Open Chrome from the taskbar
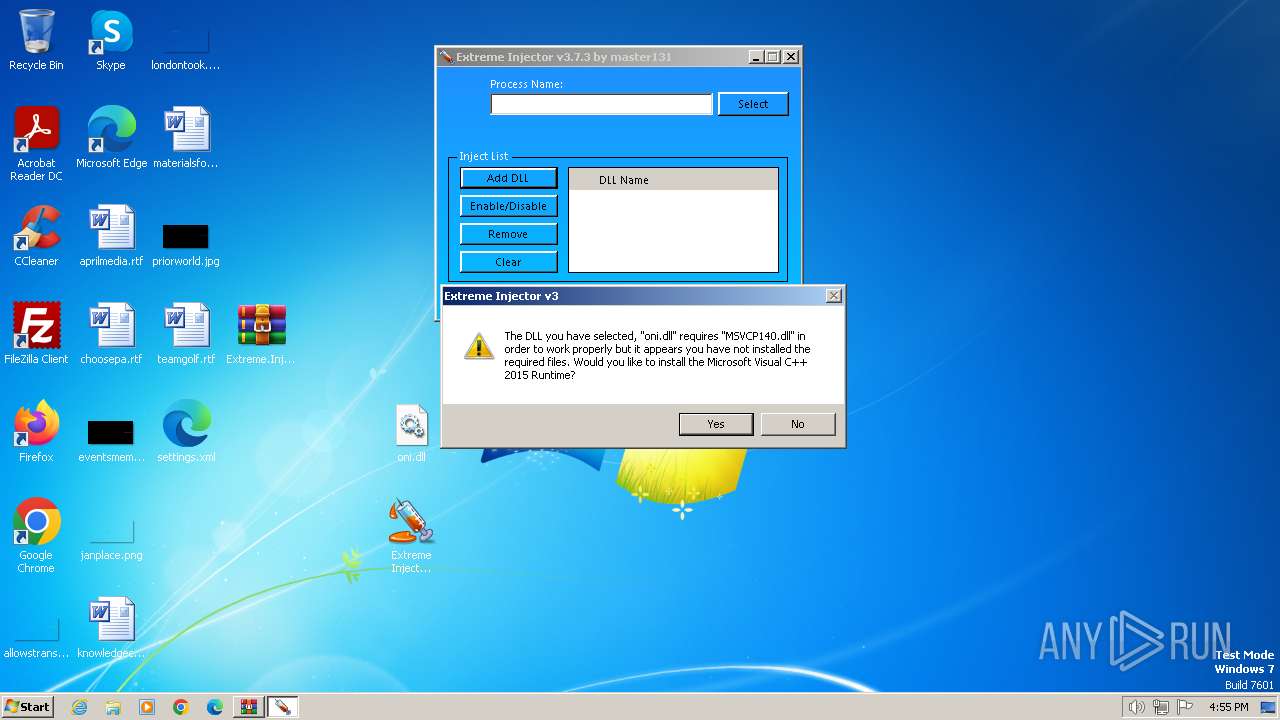The width and height of the screenshot is (1280, 720). pos(181,707)
